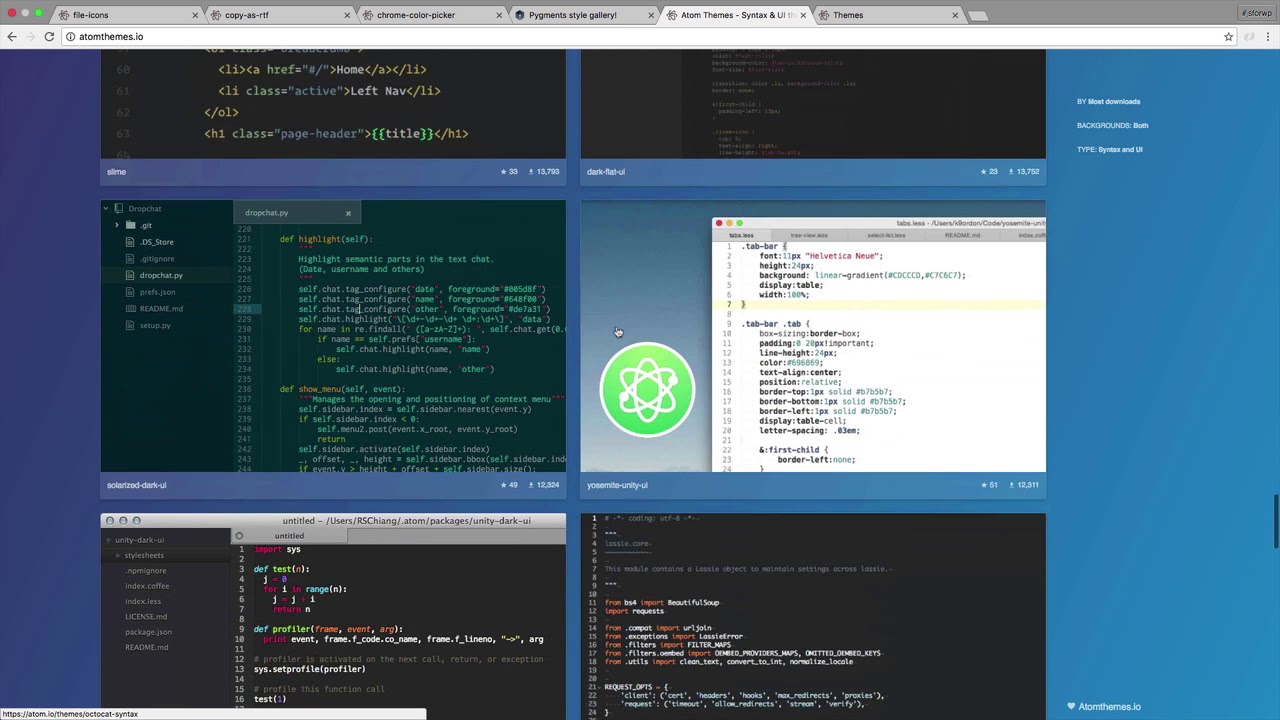Click the star count 49 on solarized-dark-ui
1280x720 pixels.
tap(509, 485)
